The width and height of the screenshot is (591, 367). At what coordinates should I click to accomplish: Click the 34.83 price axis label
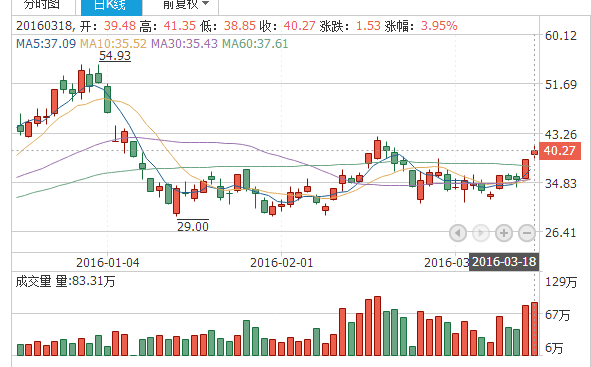[x=561, y=184]
